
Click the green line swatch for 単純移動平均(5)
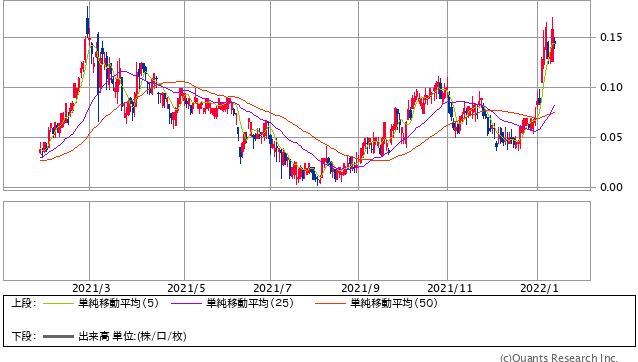58,303
